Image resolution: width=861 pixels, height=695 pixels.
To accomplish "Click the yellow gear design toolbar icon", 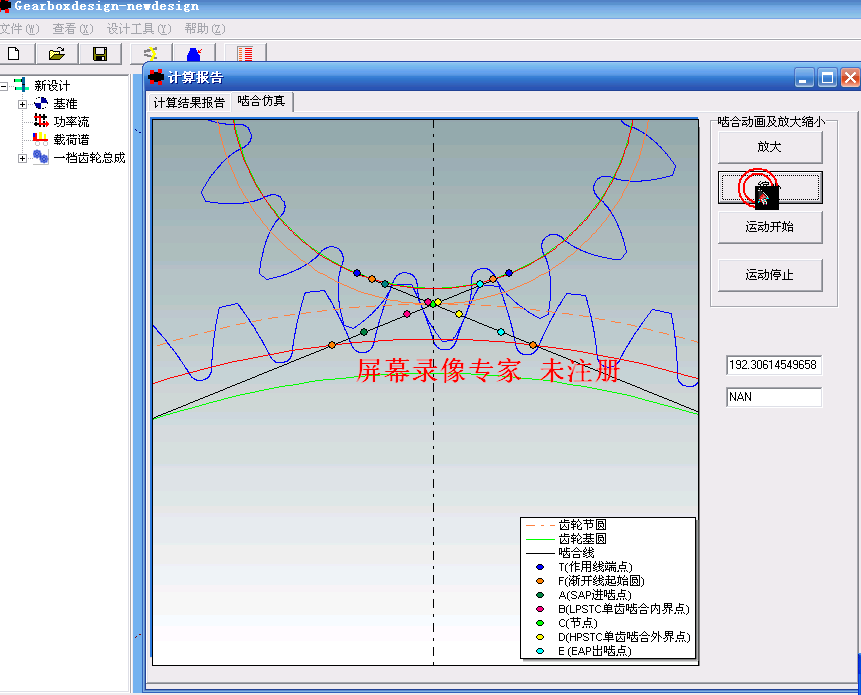I will click(x=150, y=54).
